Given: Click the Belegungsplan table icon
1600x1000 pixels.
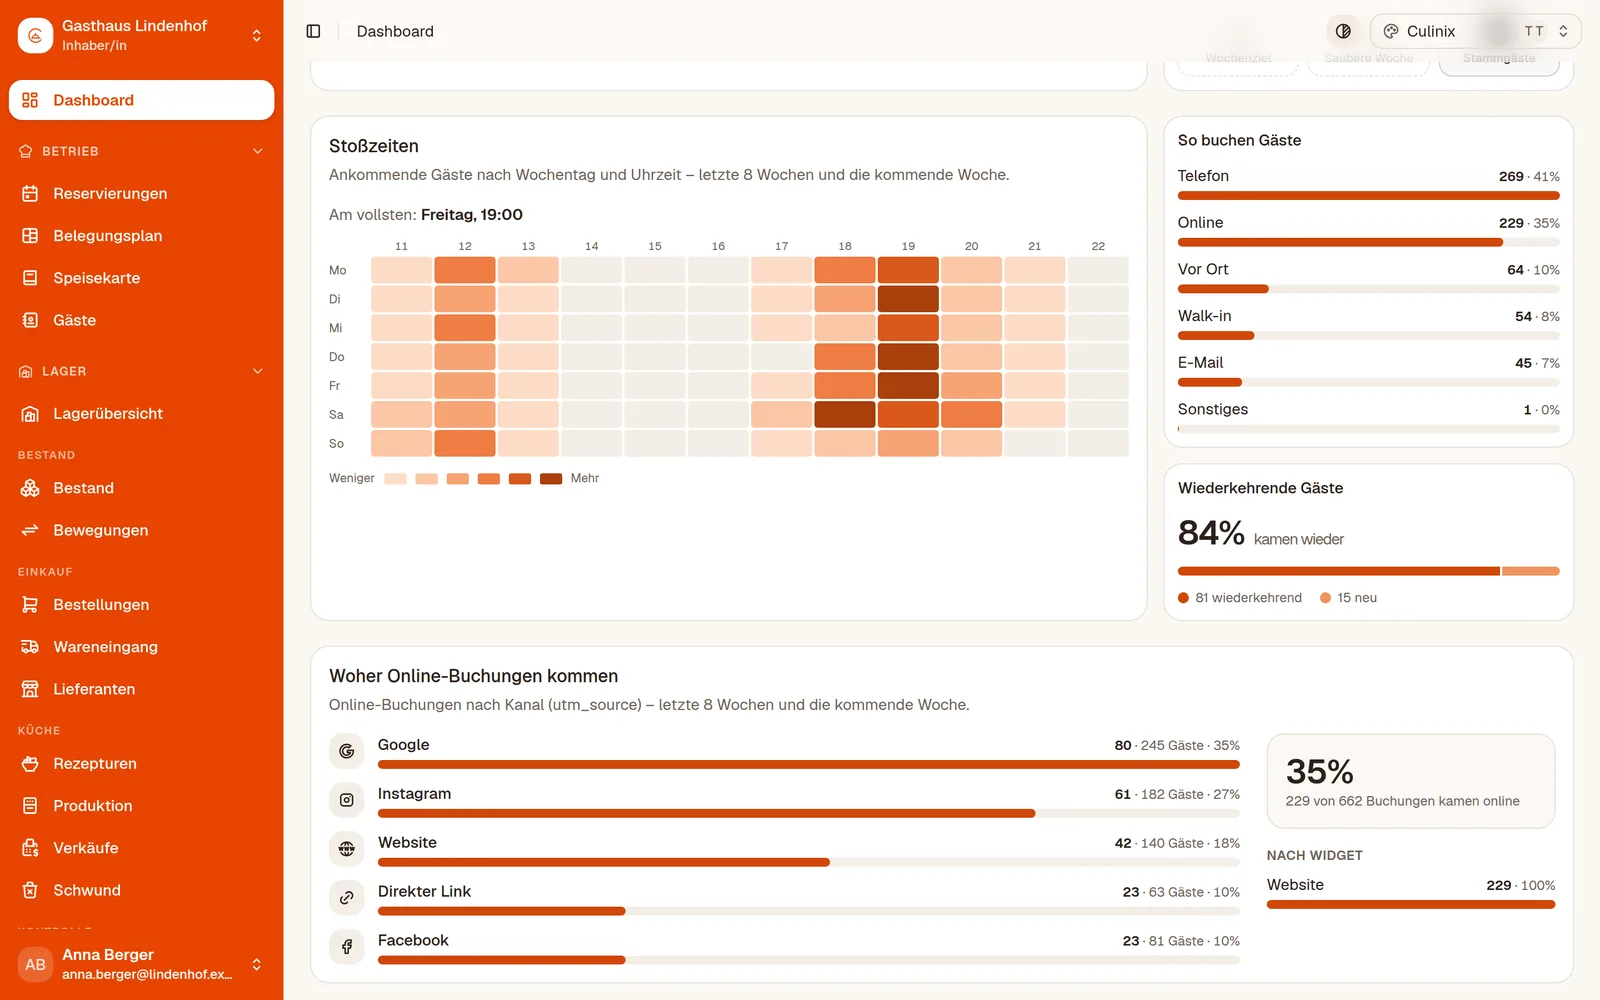Looking at the screenshot, I should pyautogui.click(x=30, y=236).
